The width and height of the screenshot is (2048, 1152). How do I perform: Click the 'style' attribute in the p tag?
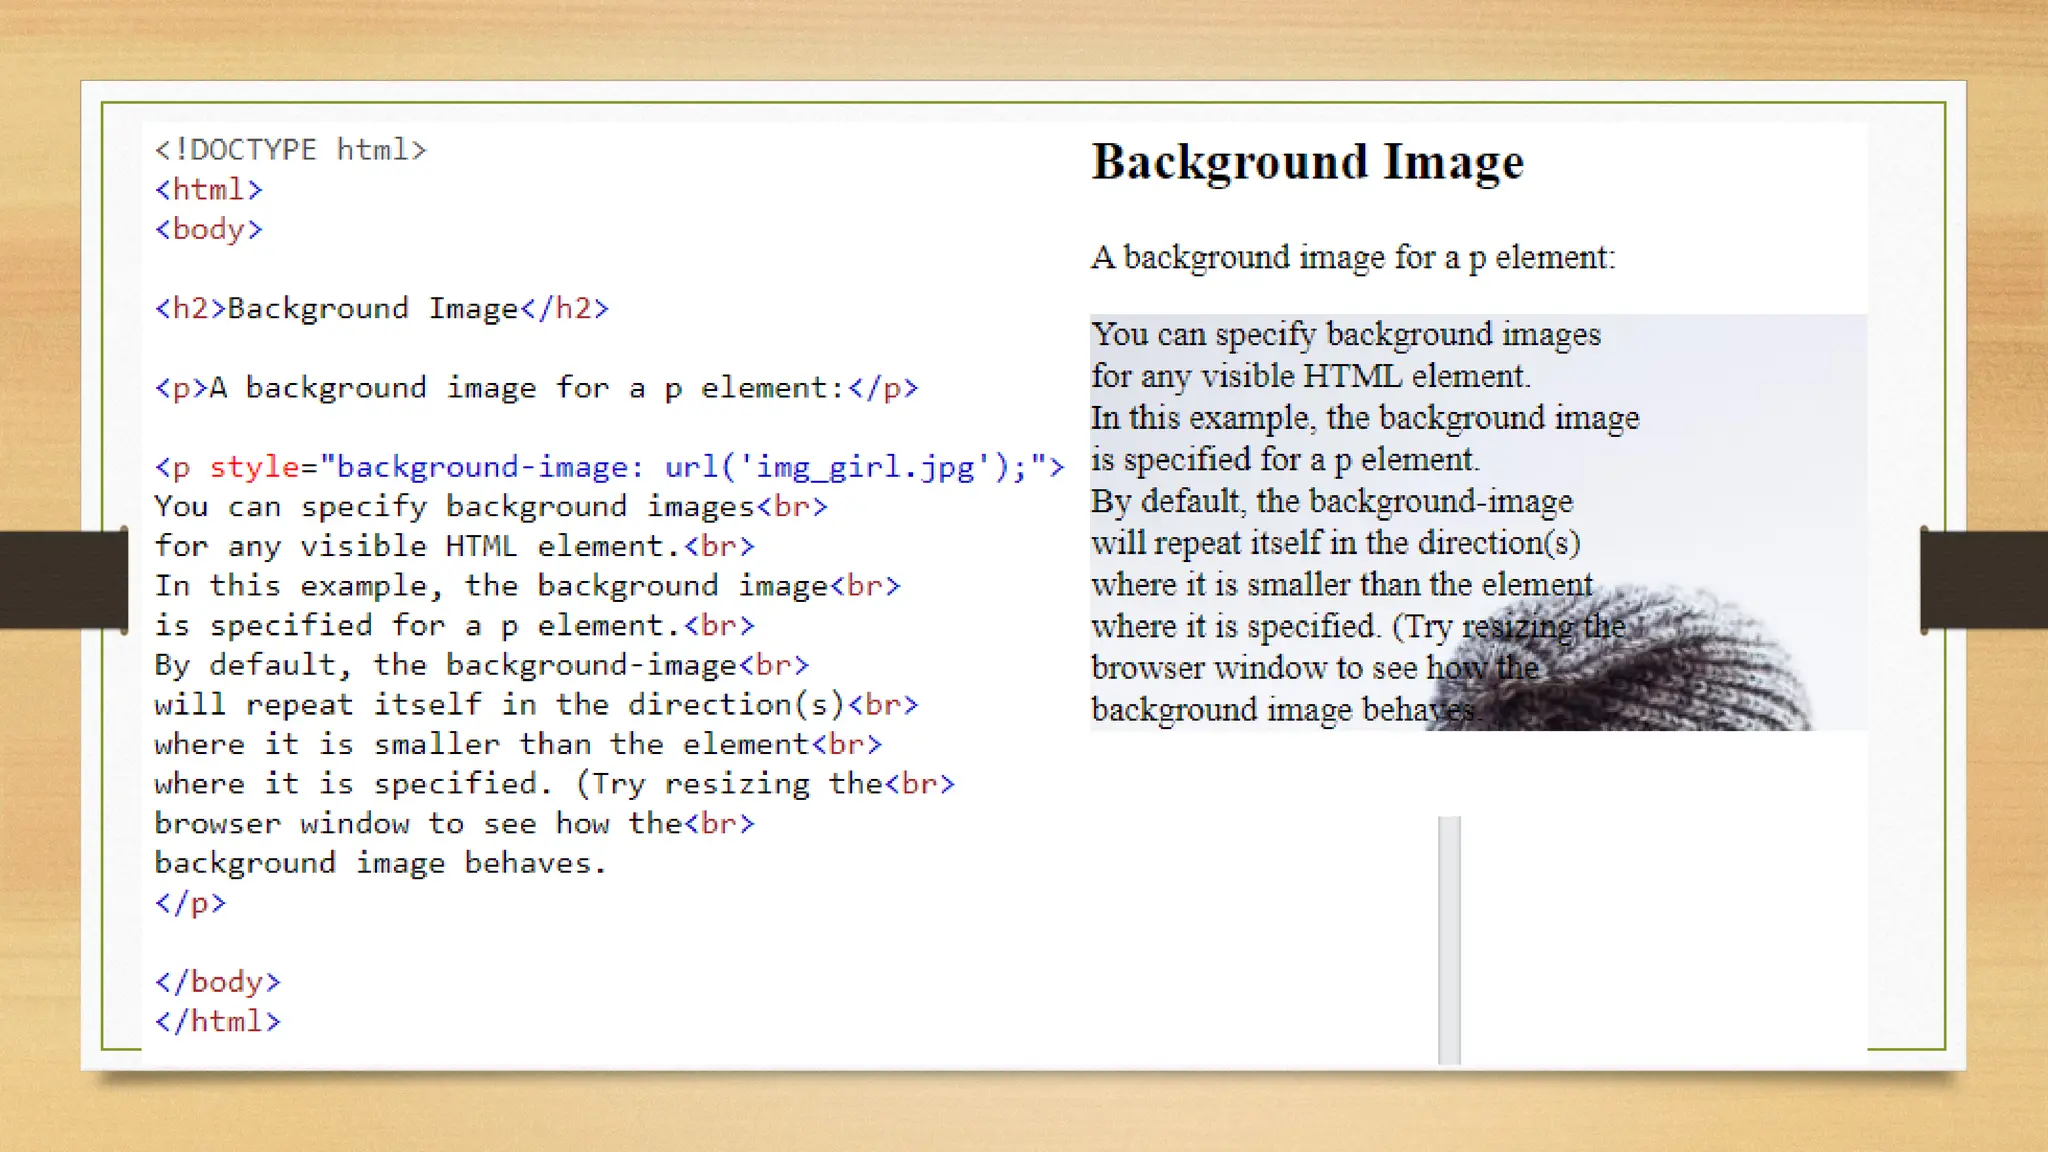(x=254, y=467)
